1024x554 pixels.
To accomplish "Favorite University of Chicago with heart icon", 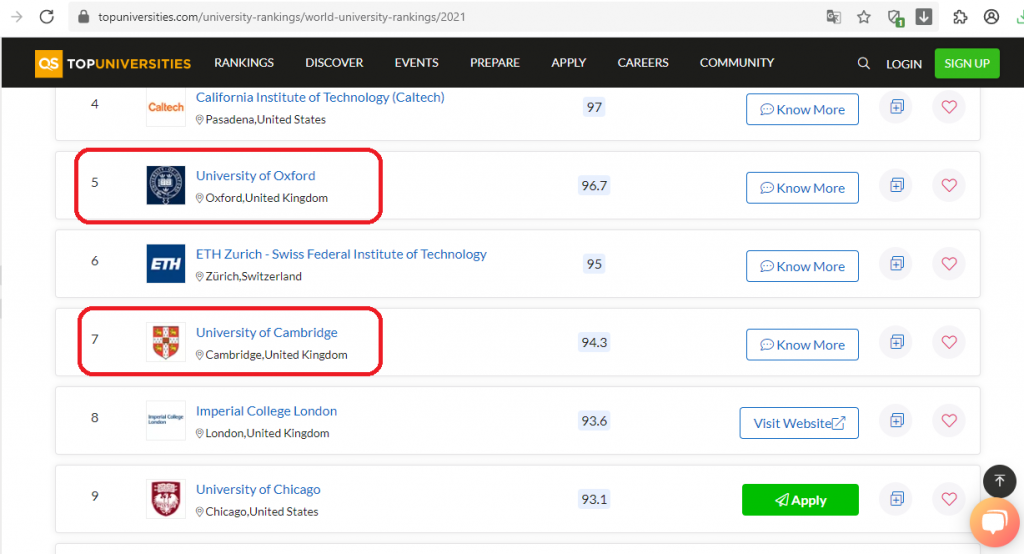I will pyautogui.click(x=949, y=498).
